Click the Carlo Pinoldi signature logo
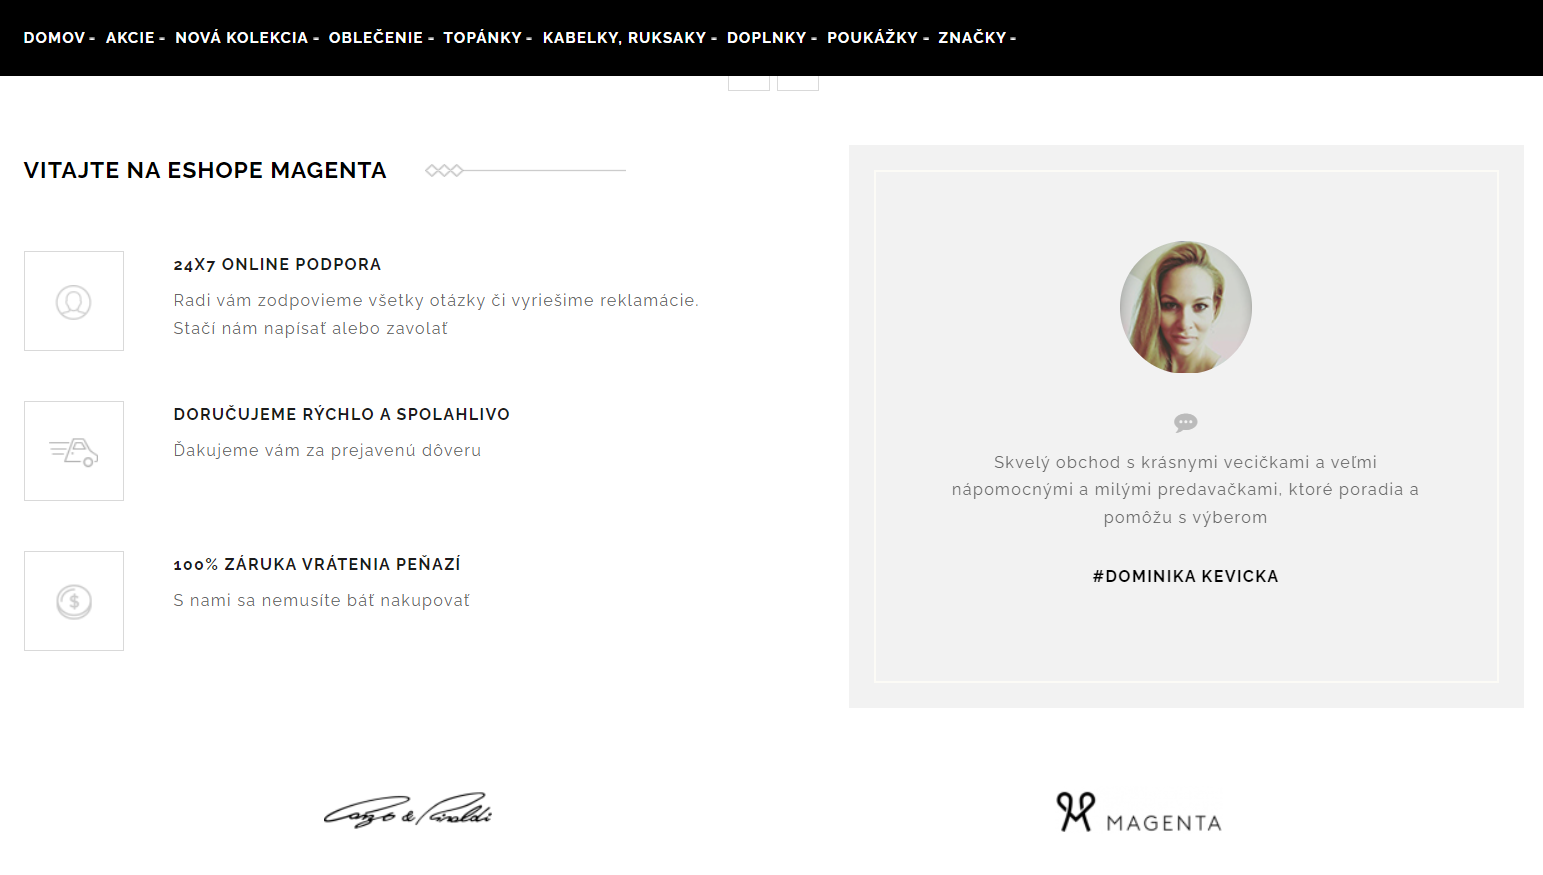Screen dimensions: 1543x875 408,811
